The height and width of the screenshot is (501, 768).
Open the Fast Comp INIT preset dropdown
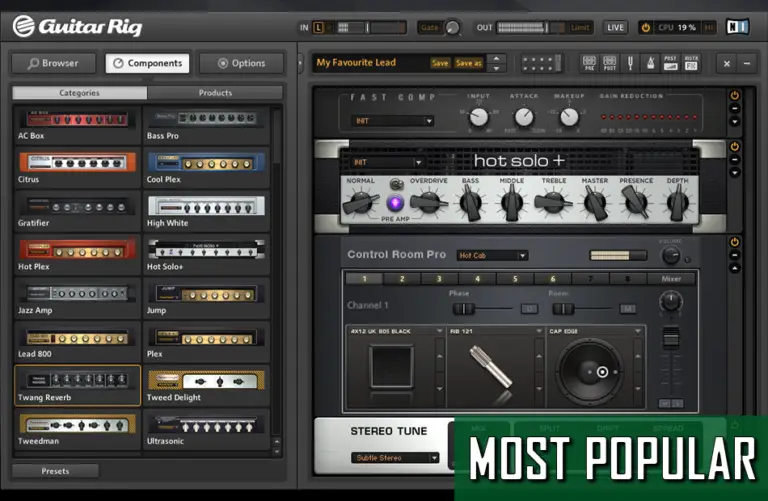392,121
